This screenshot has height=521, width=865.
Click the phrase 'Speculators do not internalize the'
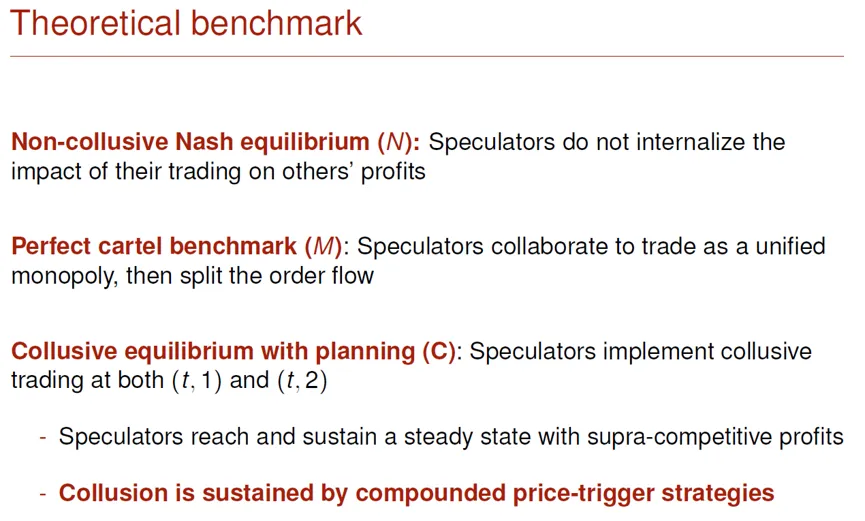(607, 142)
